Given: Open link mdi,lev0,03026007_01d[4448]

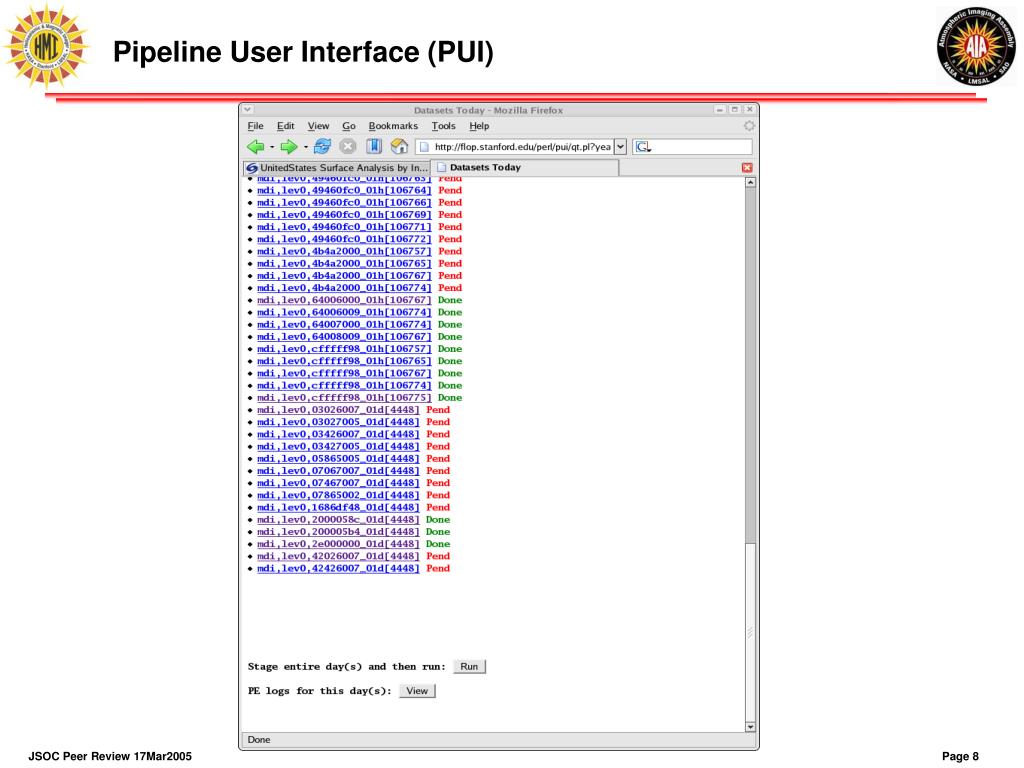Looking at the screenshot, I should pyautogui.click(x=338, y=410).
